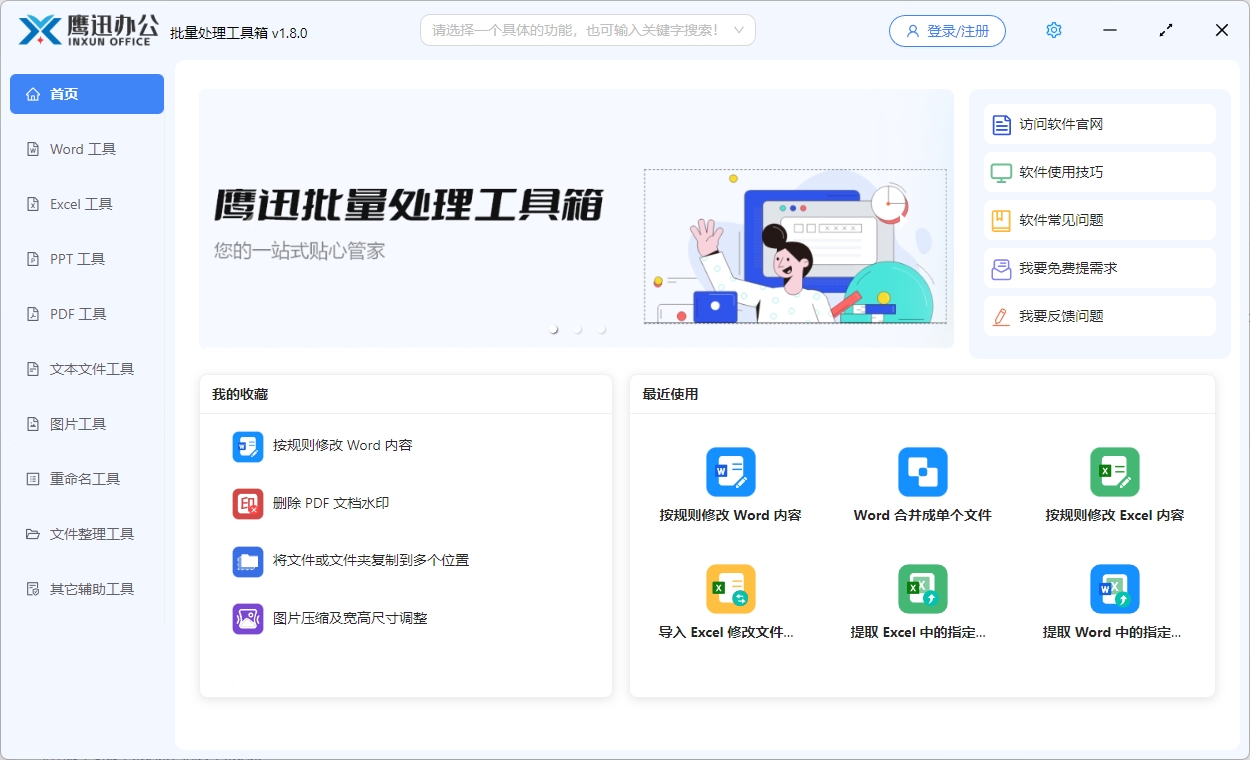Click the inbox icon beside 我要免费提需求
The width and height of the screenshot is (1250, 760).
(1001, 268)
